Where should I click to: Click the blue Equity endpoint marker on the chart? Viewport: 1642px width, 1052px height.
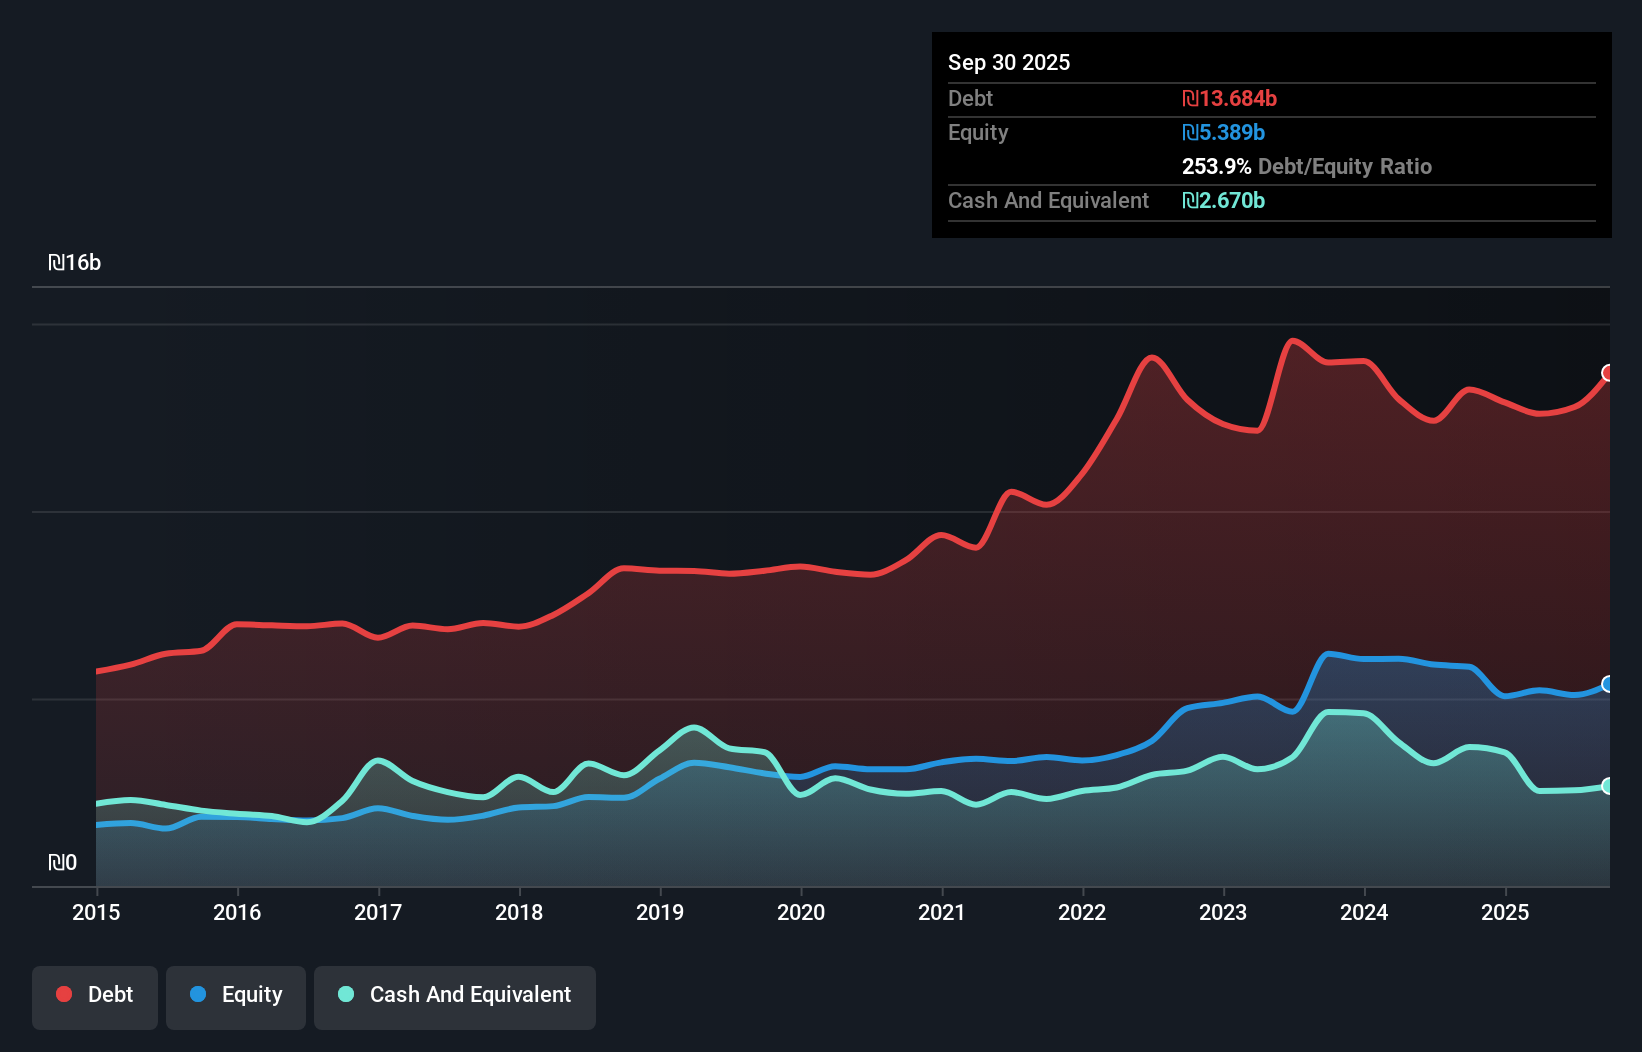(1608, 684)
